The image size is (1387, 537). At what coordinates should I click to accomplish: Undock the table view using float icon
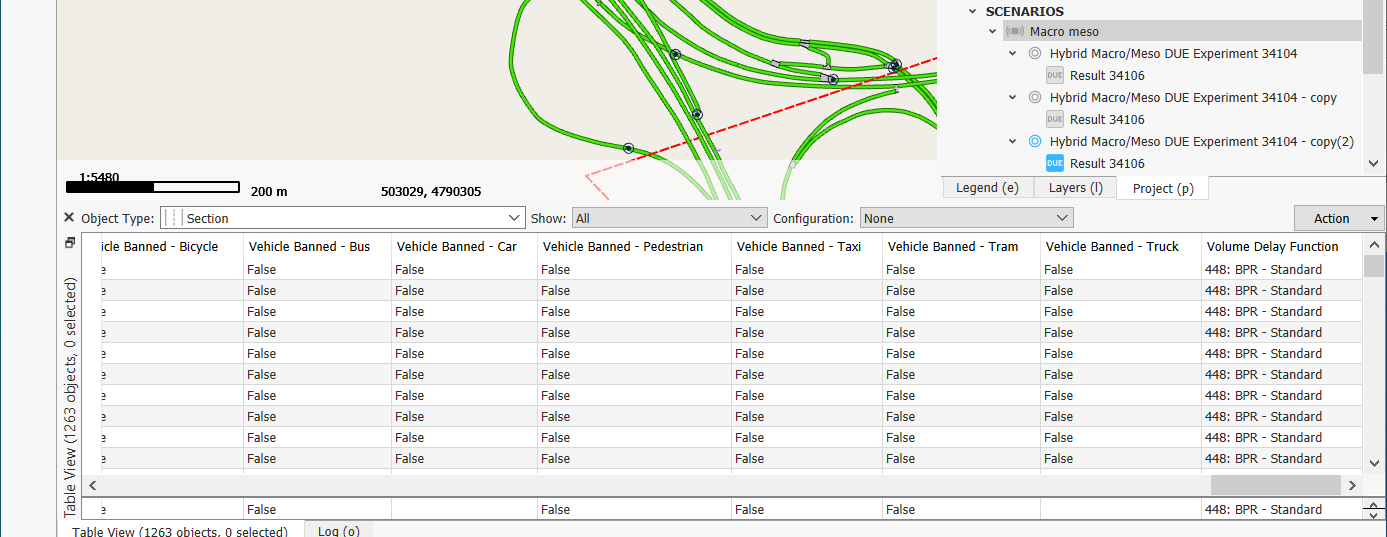tap(69, 243)
